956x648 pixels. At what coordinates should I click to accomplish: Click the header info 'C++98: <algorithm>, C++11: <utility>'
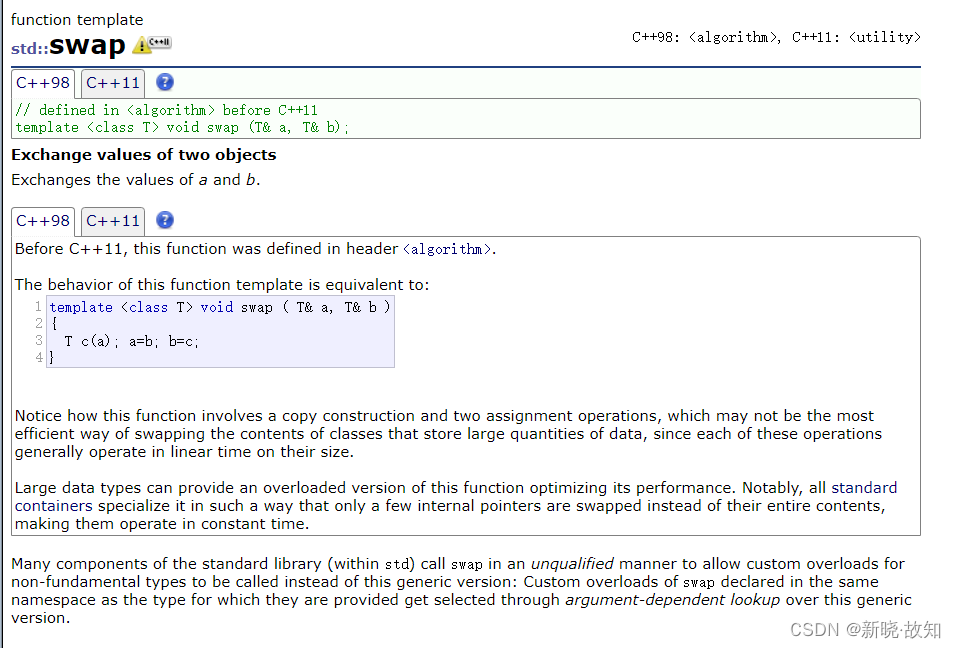coord(776,37)
